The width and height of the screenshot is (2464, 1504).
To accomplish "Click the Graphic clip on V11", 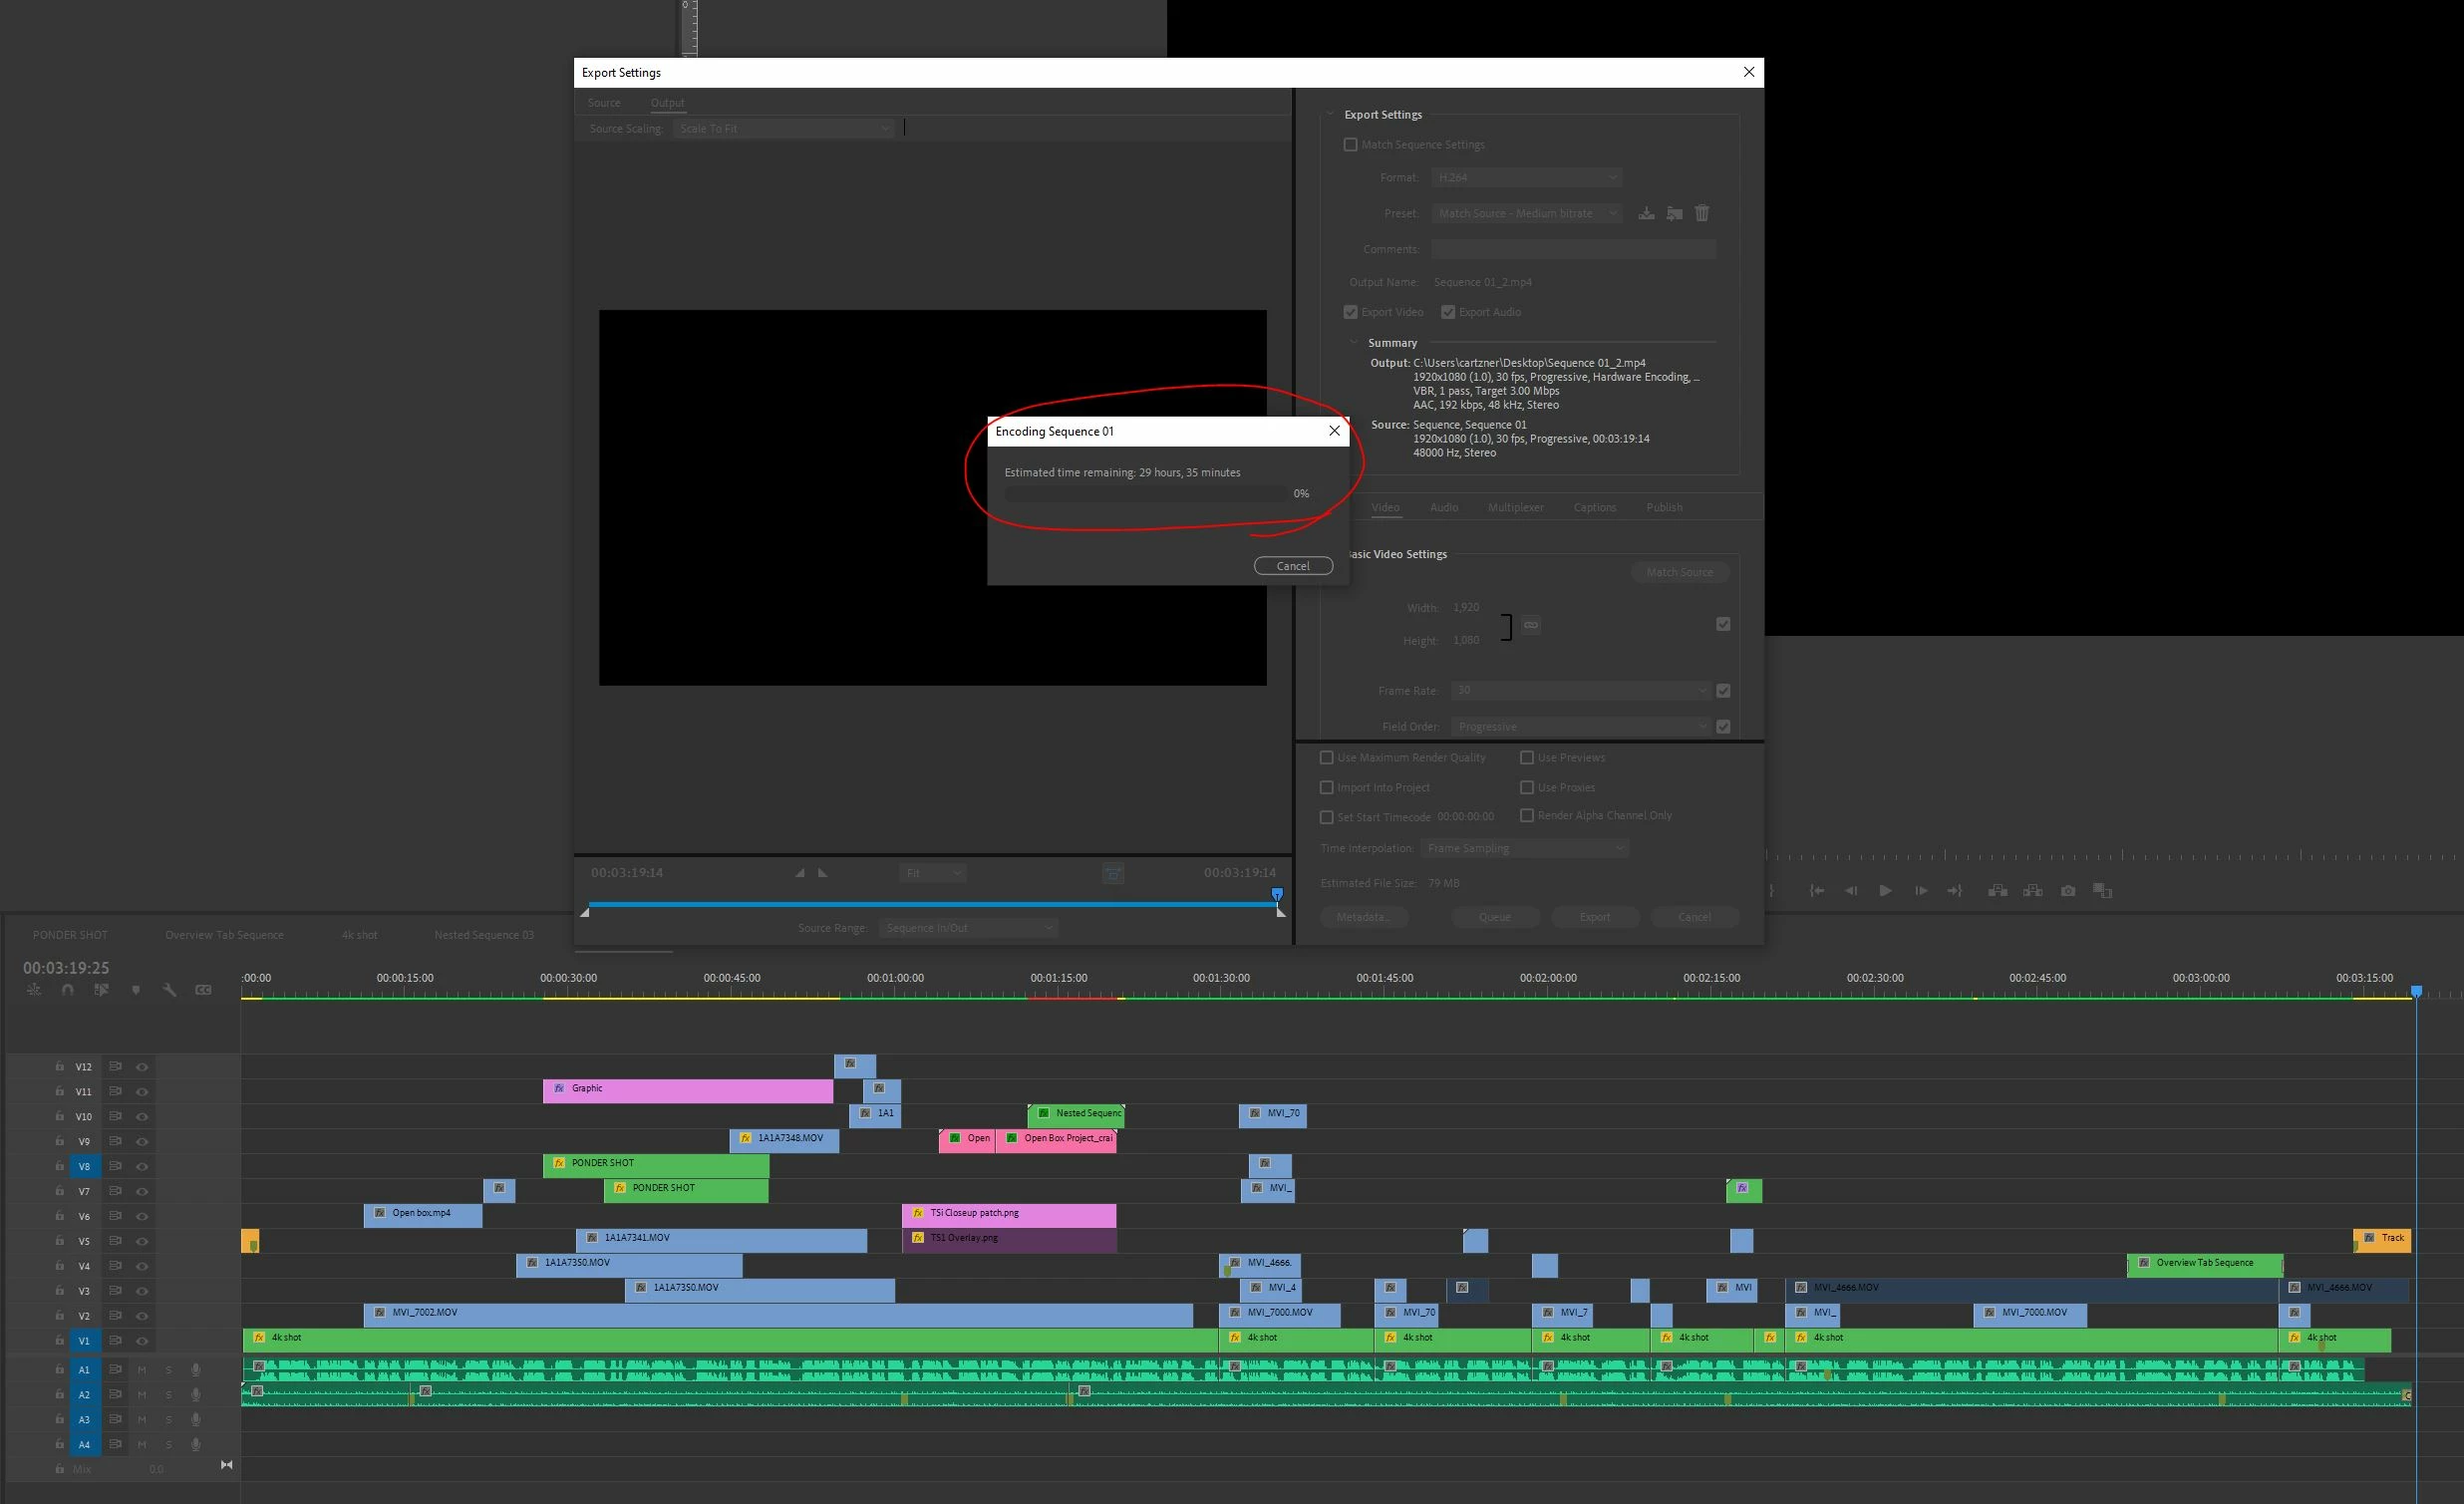I will coord(687,1090).
